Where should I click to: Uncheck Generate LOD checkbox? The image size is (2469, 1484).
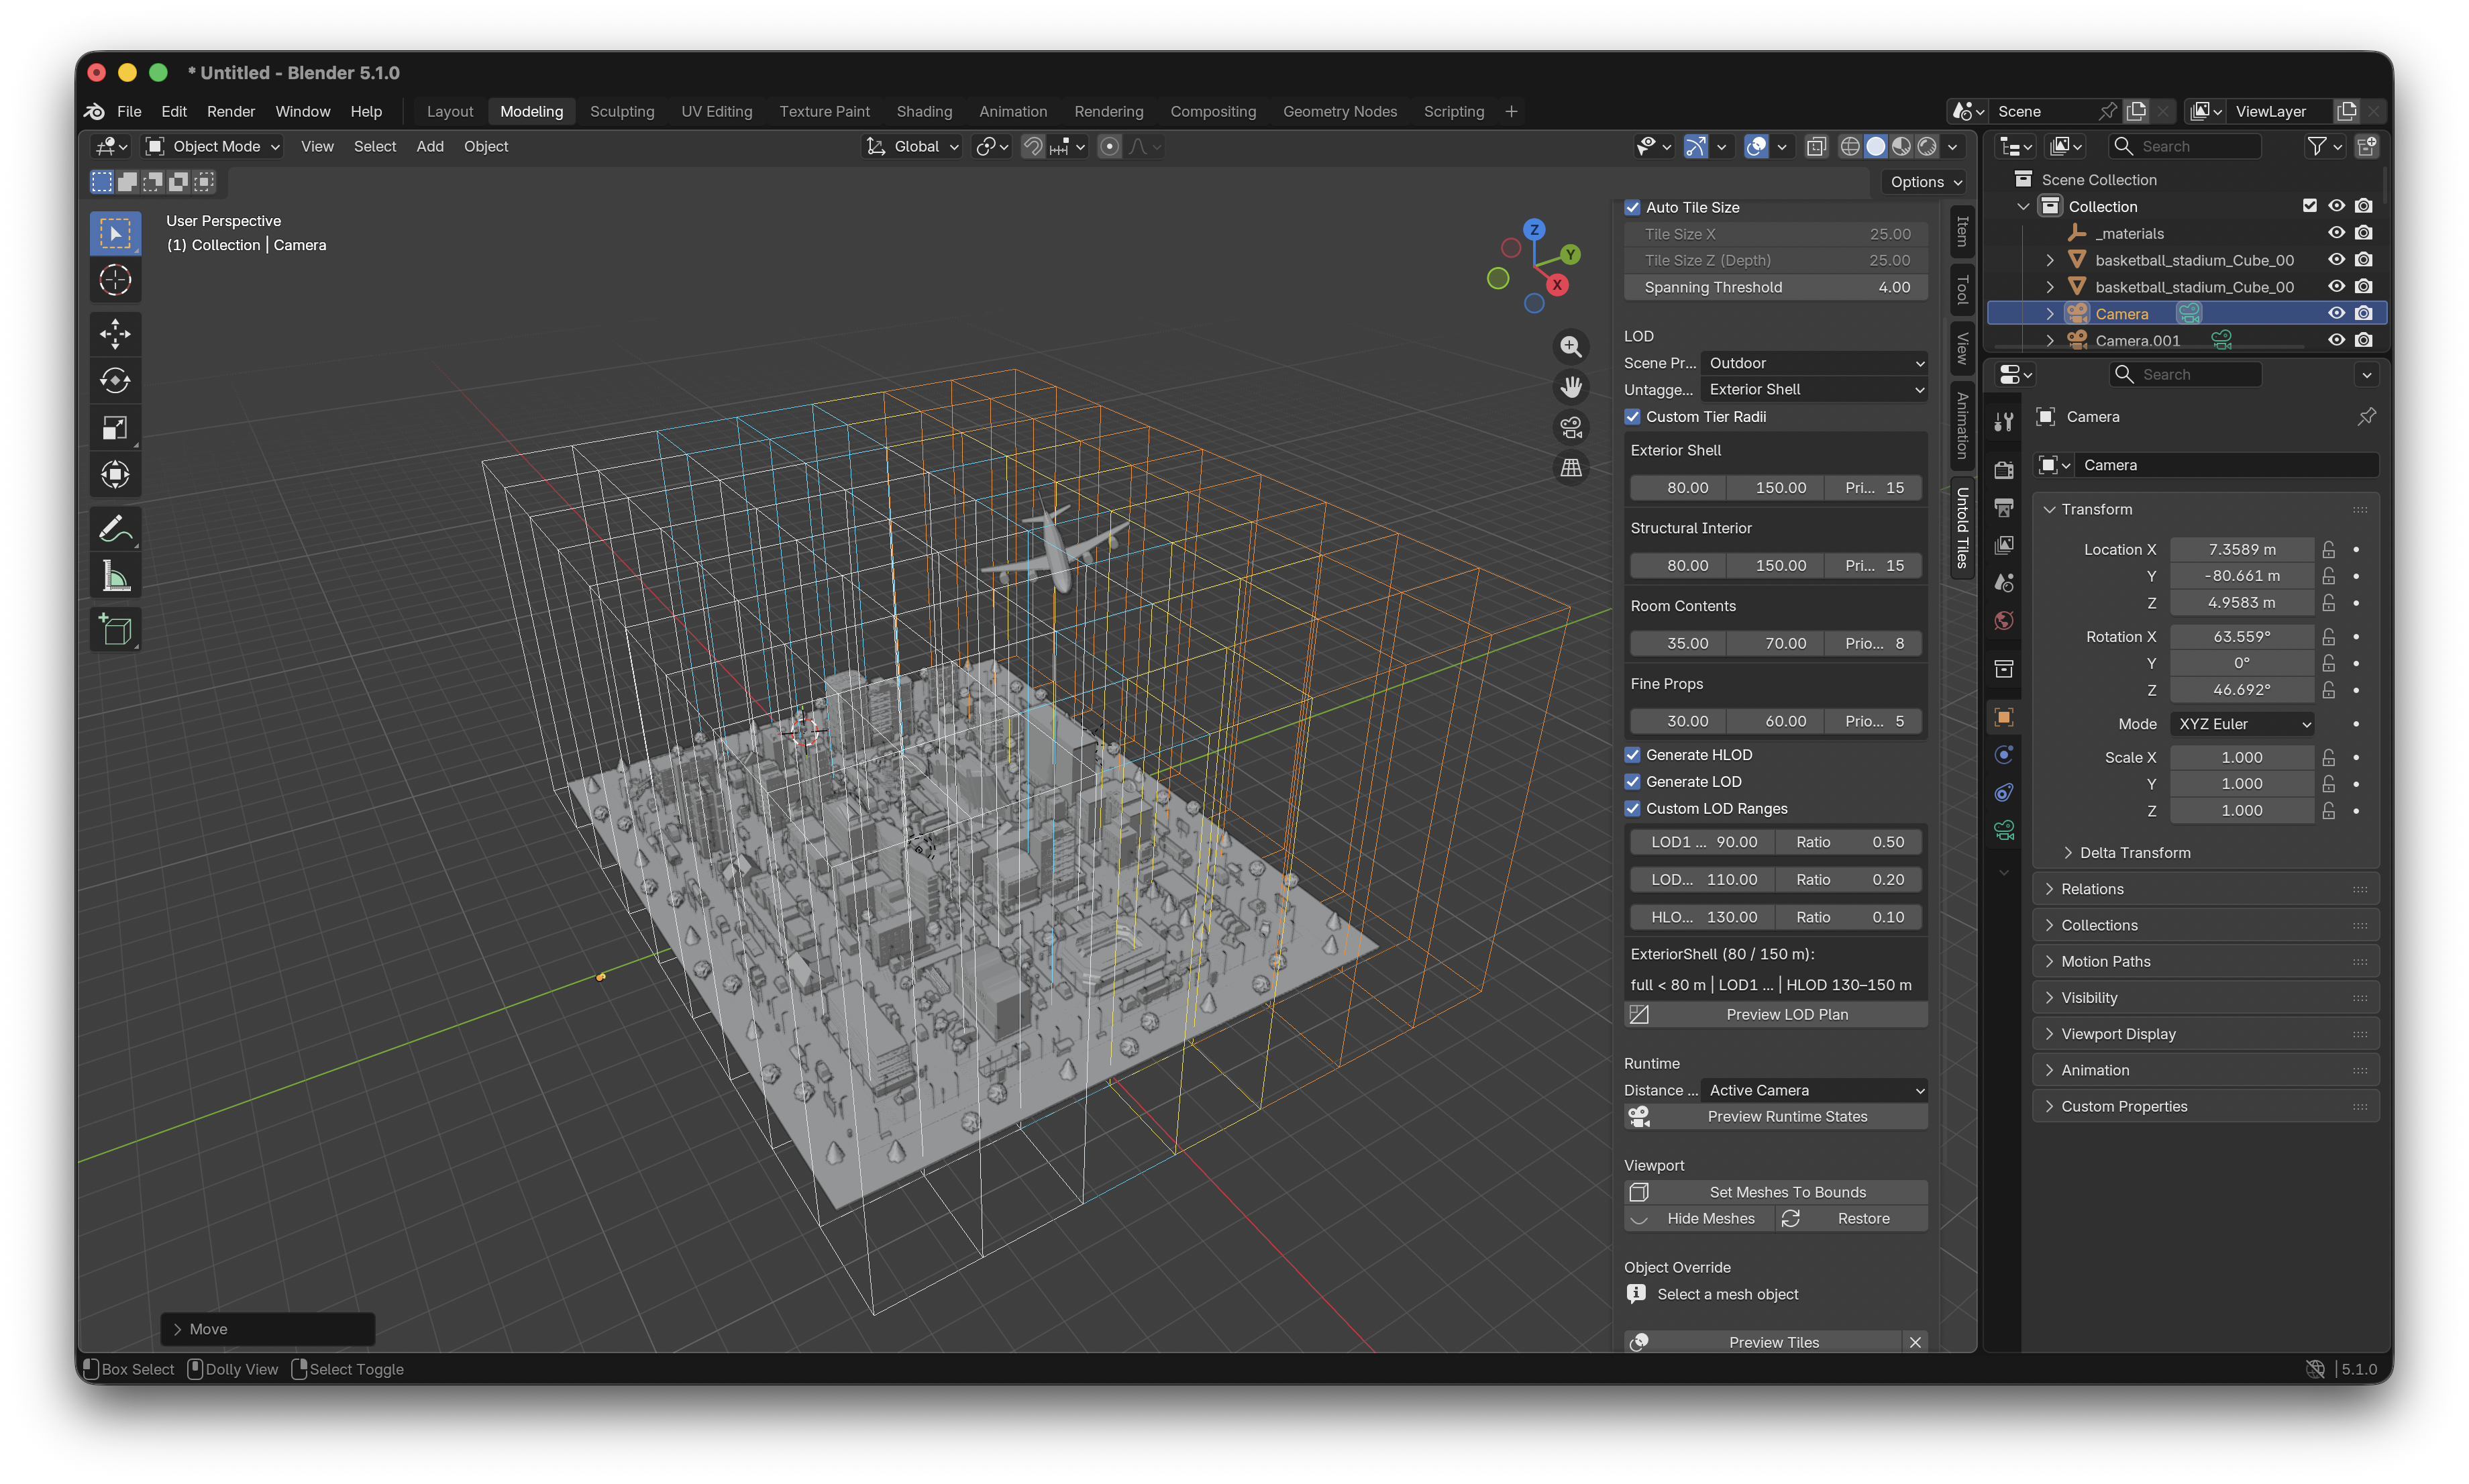tap(1632, 782)
